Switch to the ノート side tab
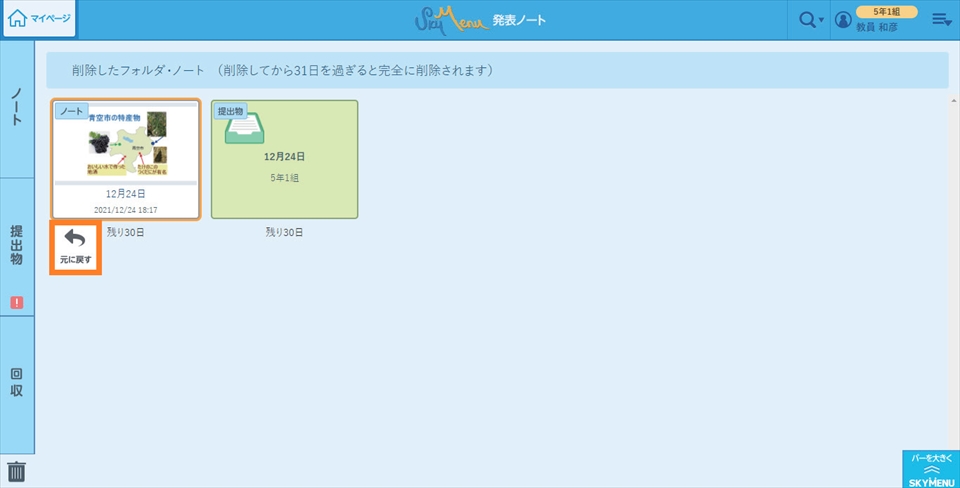 17,108
